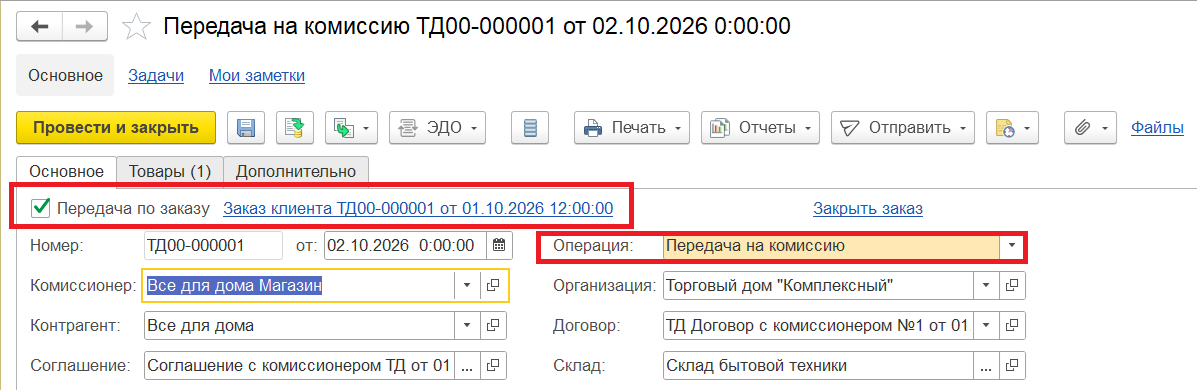1197x390 pixels.
Task: Open the ЭДО dropdown menu
Action: 437,128
